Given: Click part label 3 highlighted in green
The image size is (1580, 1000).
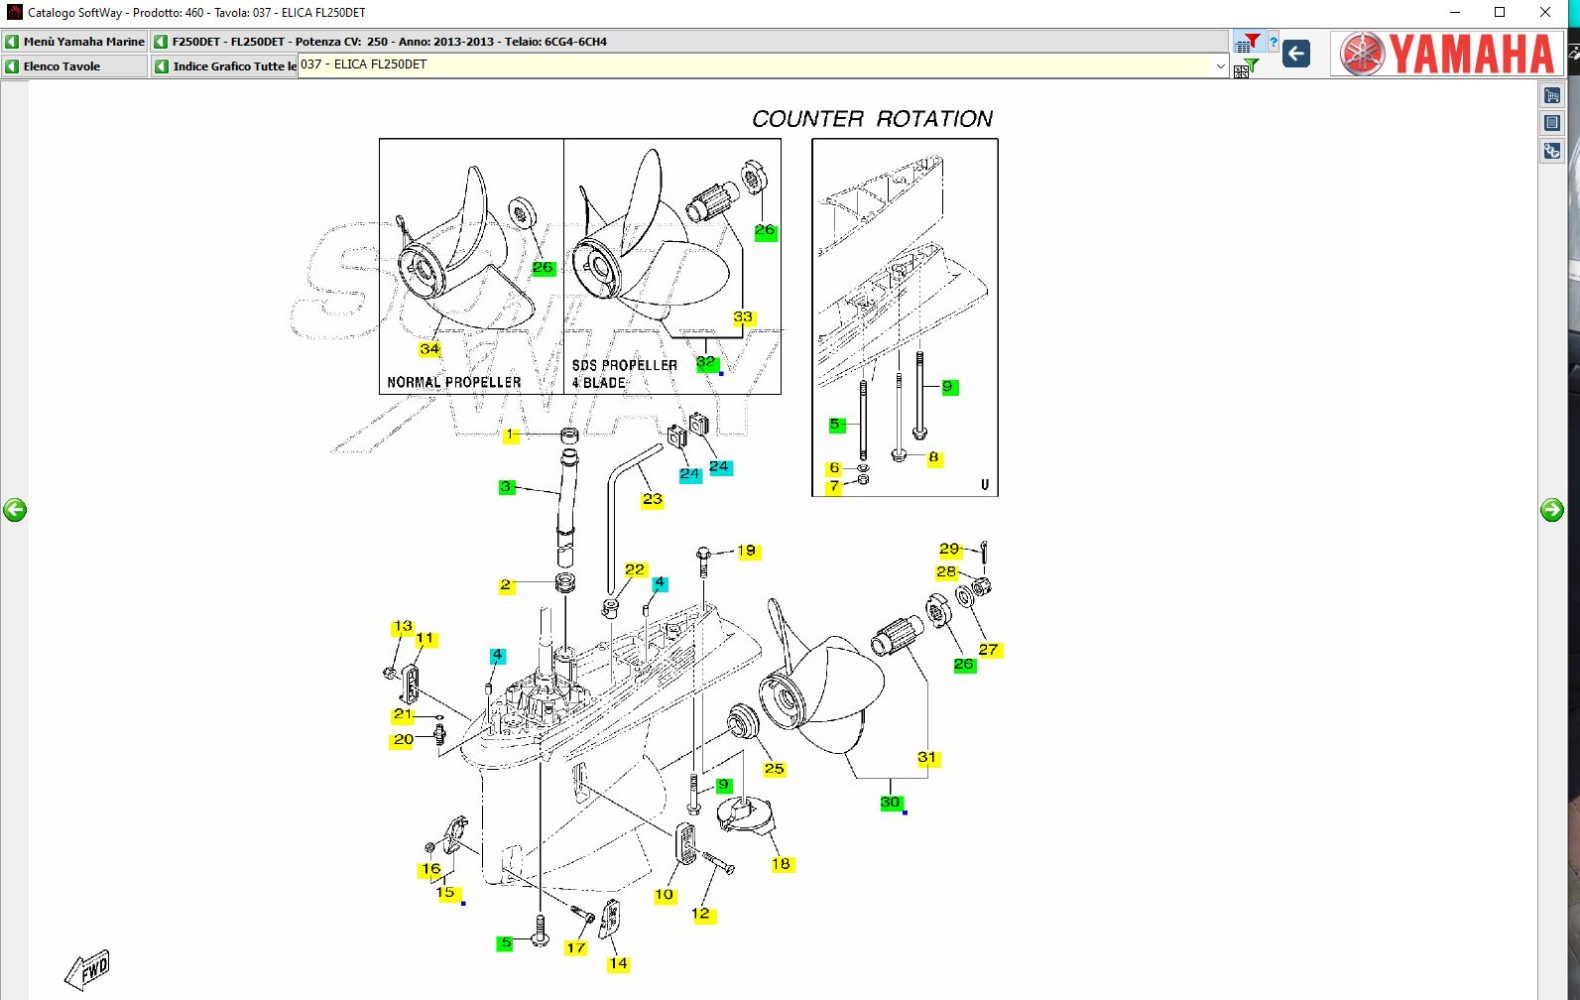Looking at the screenshot, I should tap(506, 487).
